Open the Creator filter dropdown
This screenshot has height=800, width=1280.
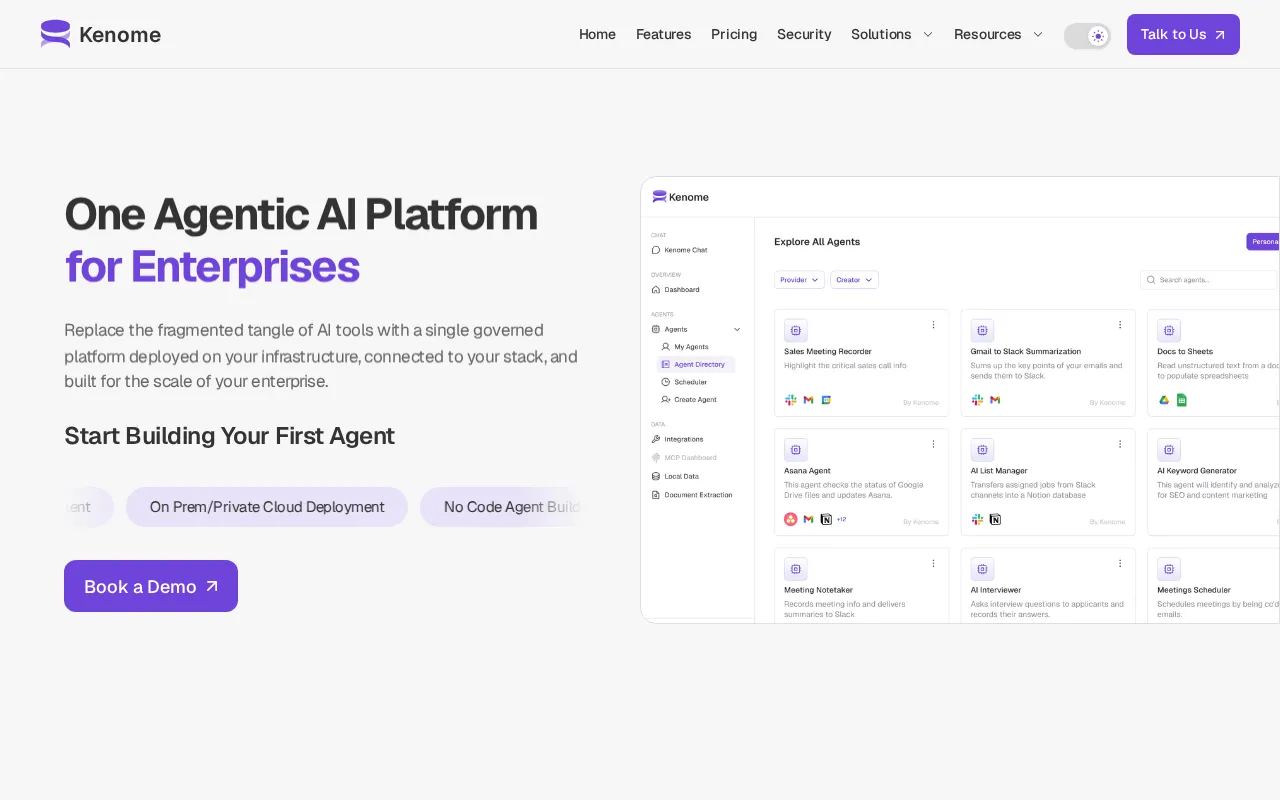tap(854, 280)
